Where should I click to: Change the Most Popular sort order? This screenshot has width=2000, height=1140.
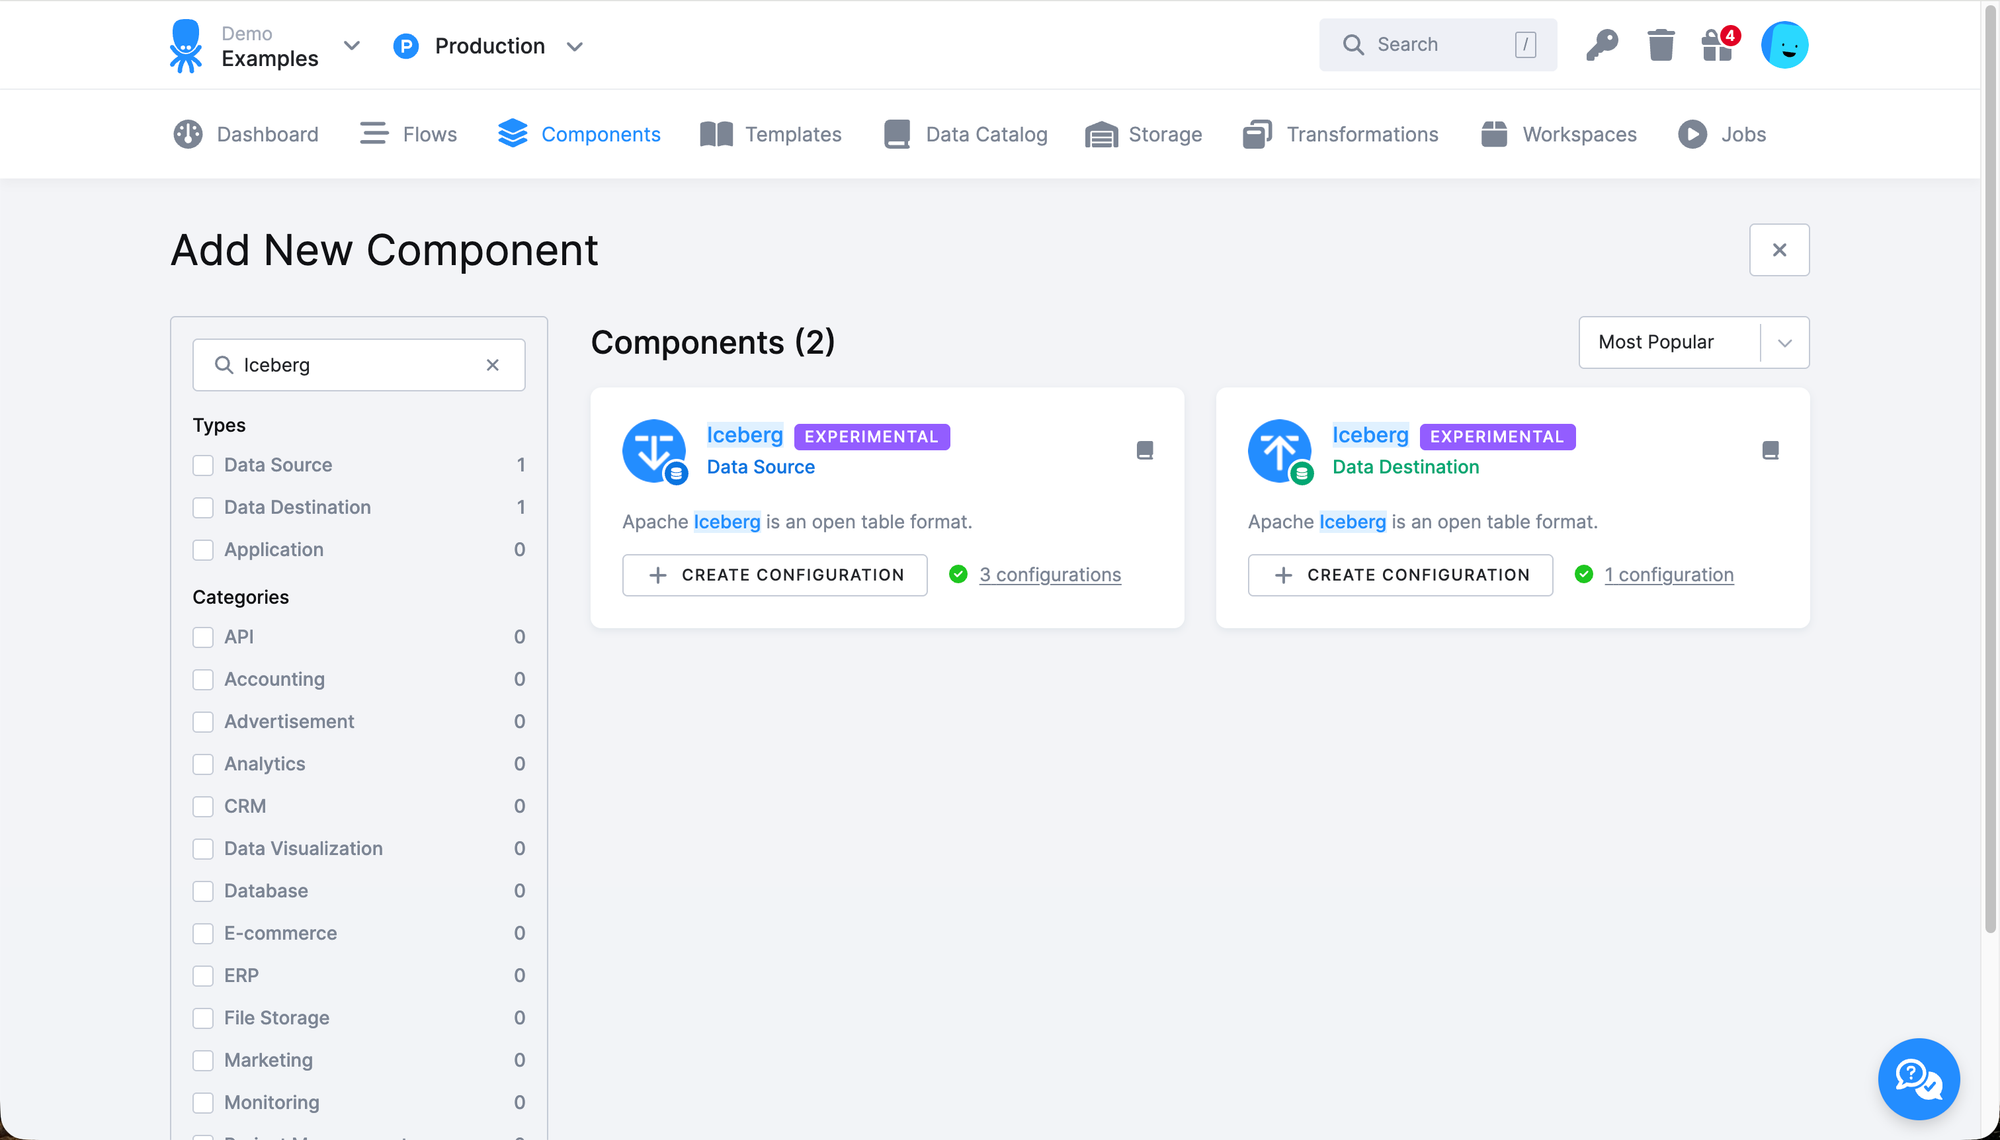pyautogui.click(x=1693, y=342)
